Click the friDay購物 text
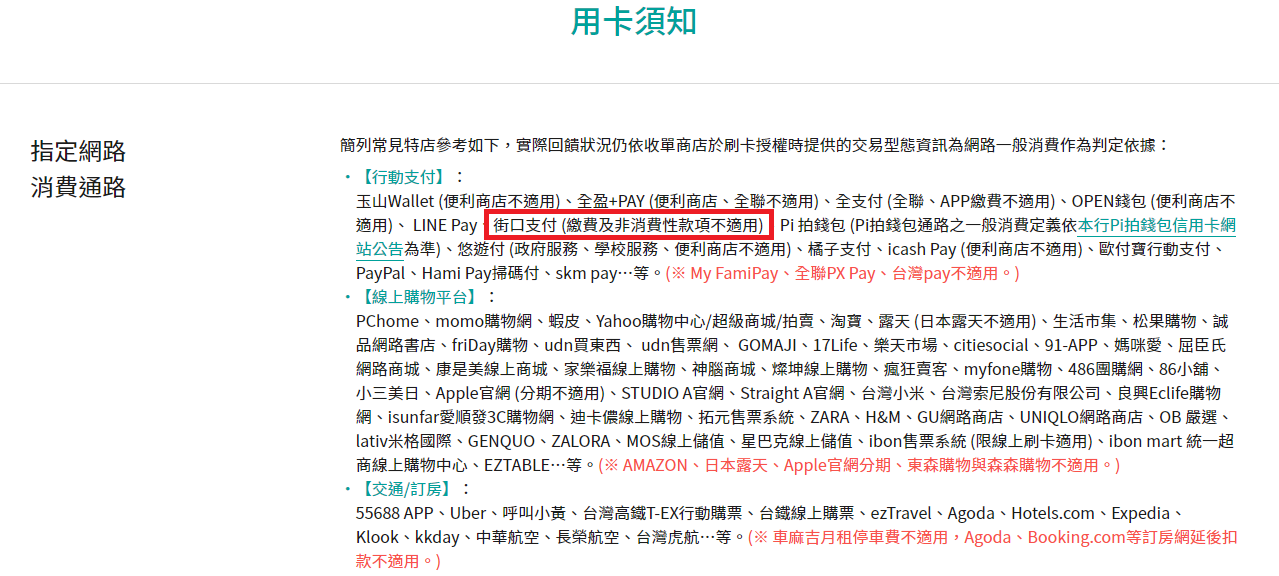The width and height of the screenshot is (1279, 576). pos(490,345)
